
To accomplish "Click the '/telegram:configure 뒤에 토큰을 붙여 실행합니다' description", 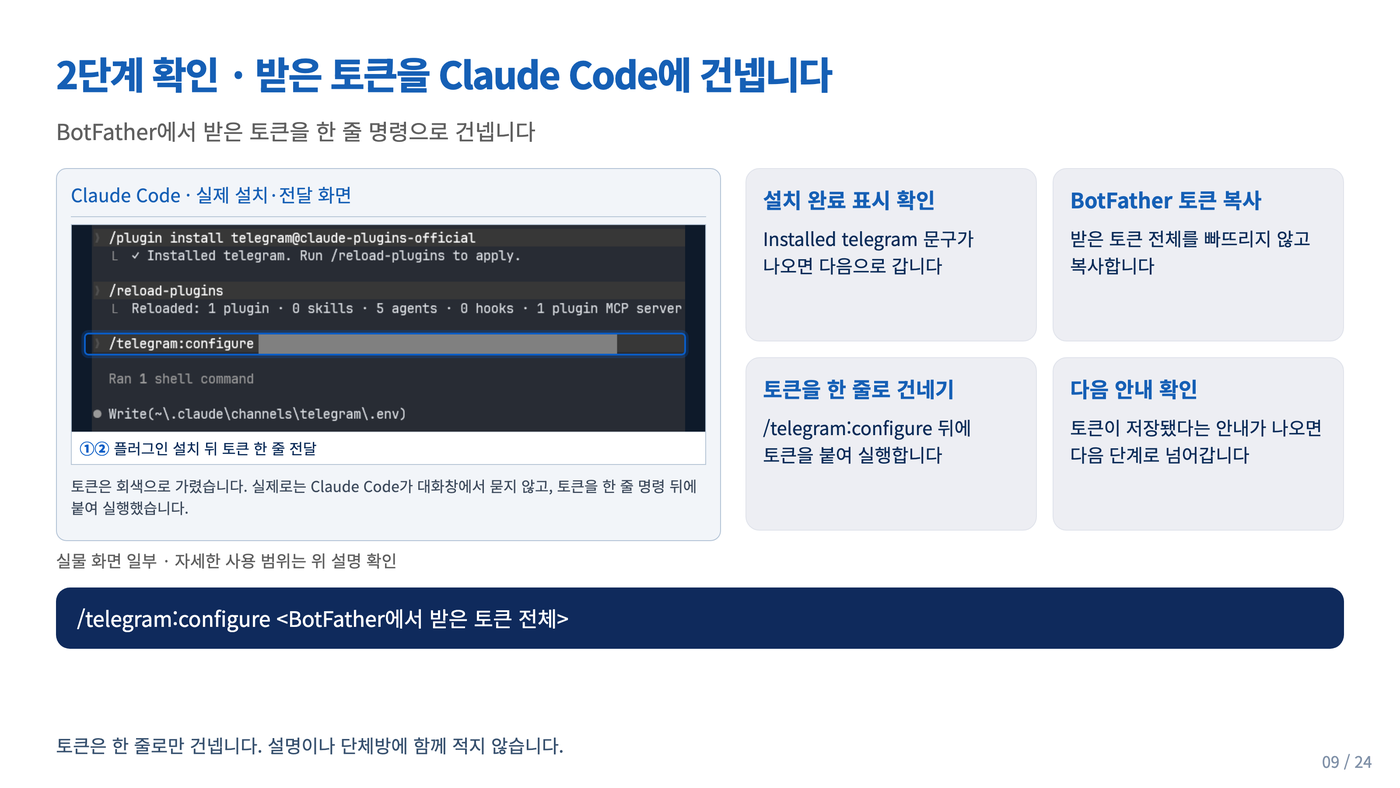I will click(867, 442).
